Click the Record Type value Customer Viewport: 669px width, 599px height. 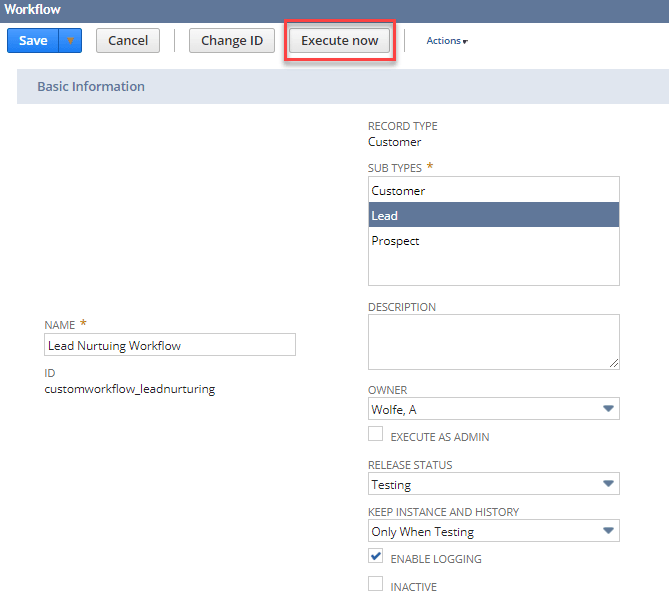(x=394, y=142)
